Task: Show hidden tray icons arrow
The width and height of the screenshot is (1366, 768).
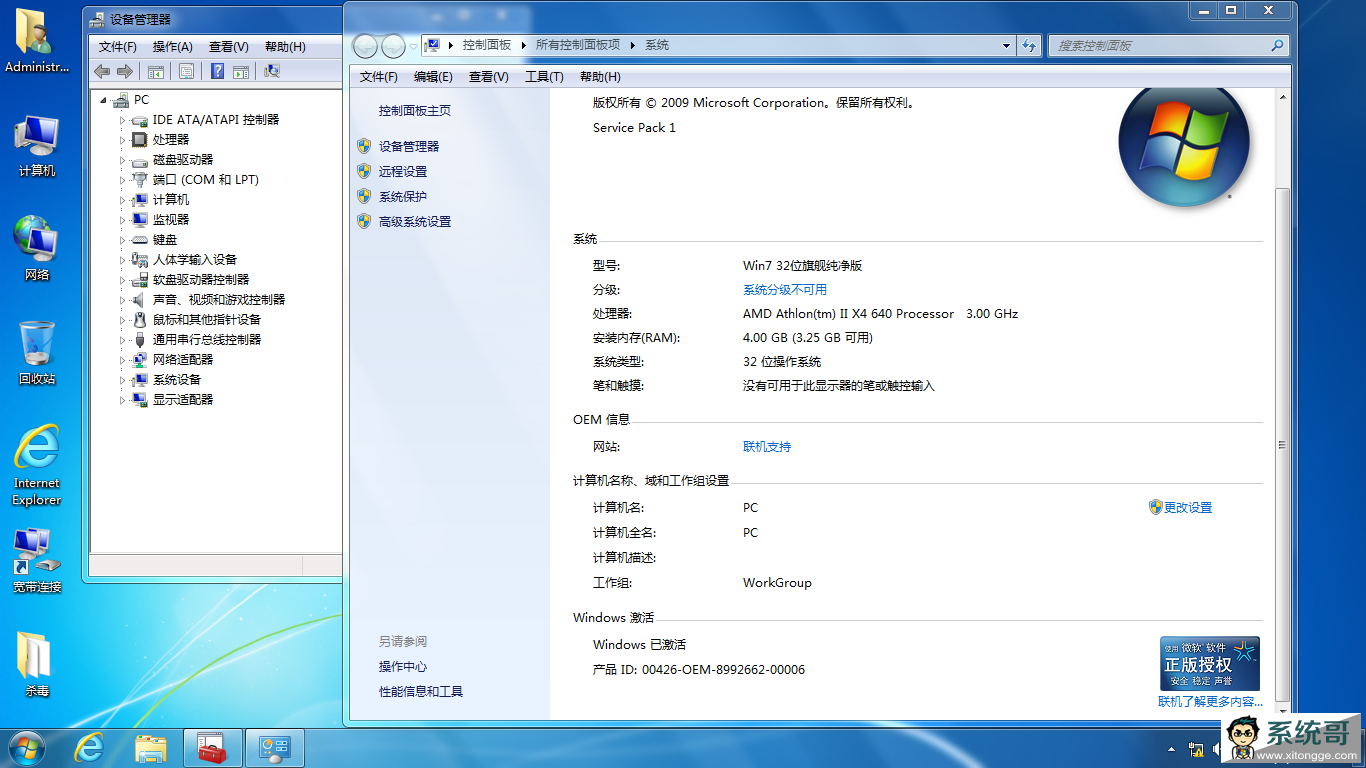Action: [x=1172, y=748]
